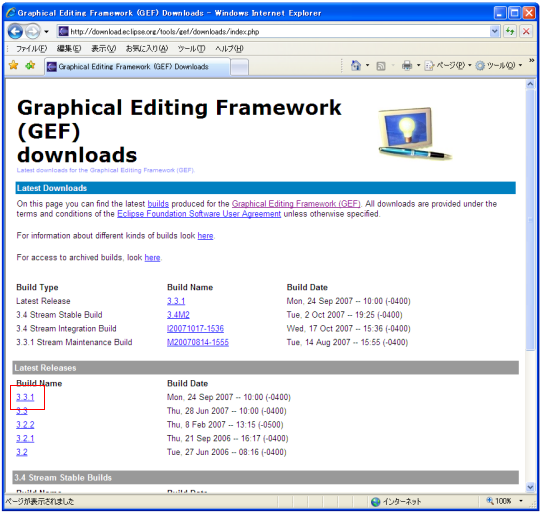Screen dimensions: 540x513
Task: Click the vertical scrollbar down arrow
Action: tap(530, 487)
